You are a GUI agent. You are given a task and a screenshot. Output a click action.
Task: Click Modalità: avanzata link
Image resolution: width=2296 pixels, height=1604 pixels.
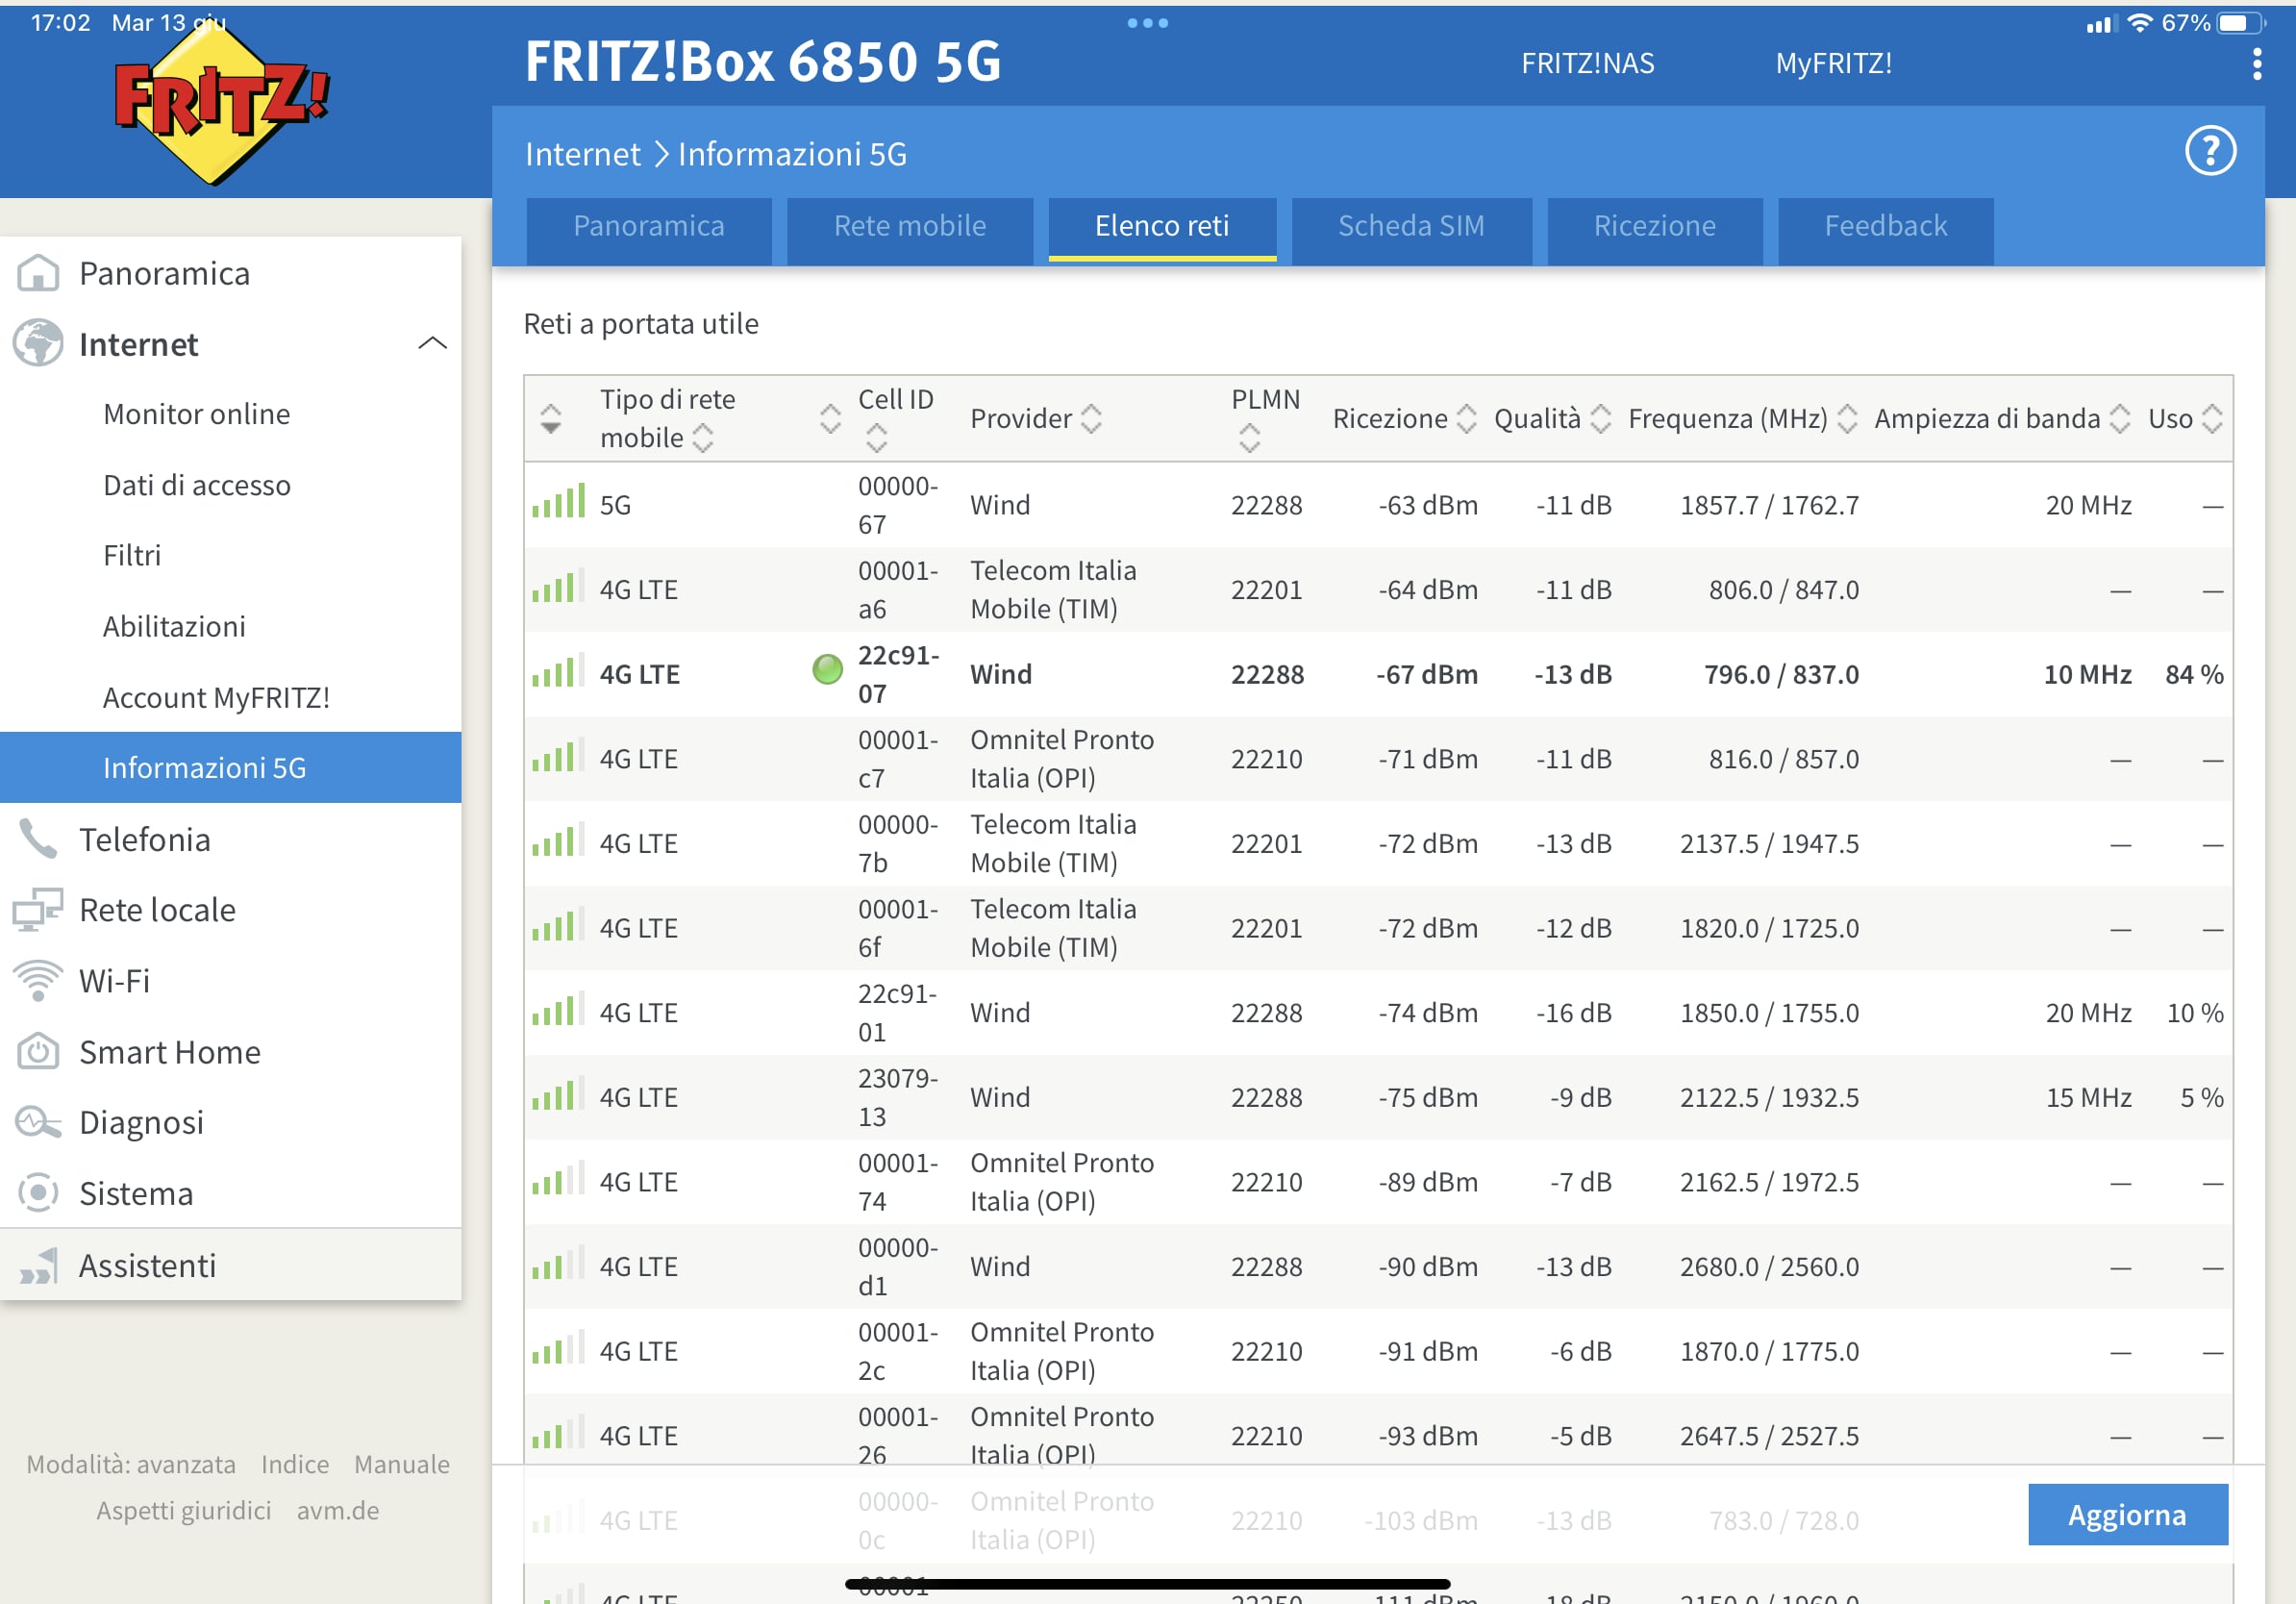coord(131,1464)
